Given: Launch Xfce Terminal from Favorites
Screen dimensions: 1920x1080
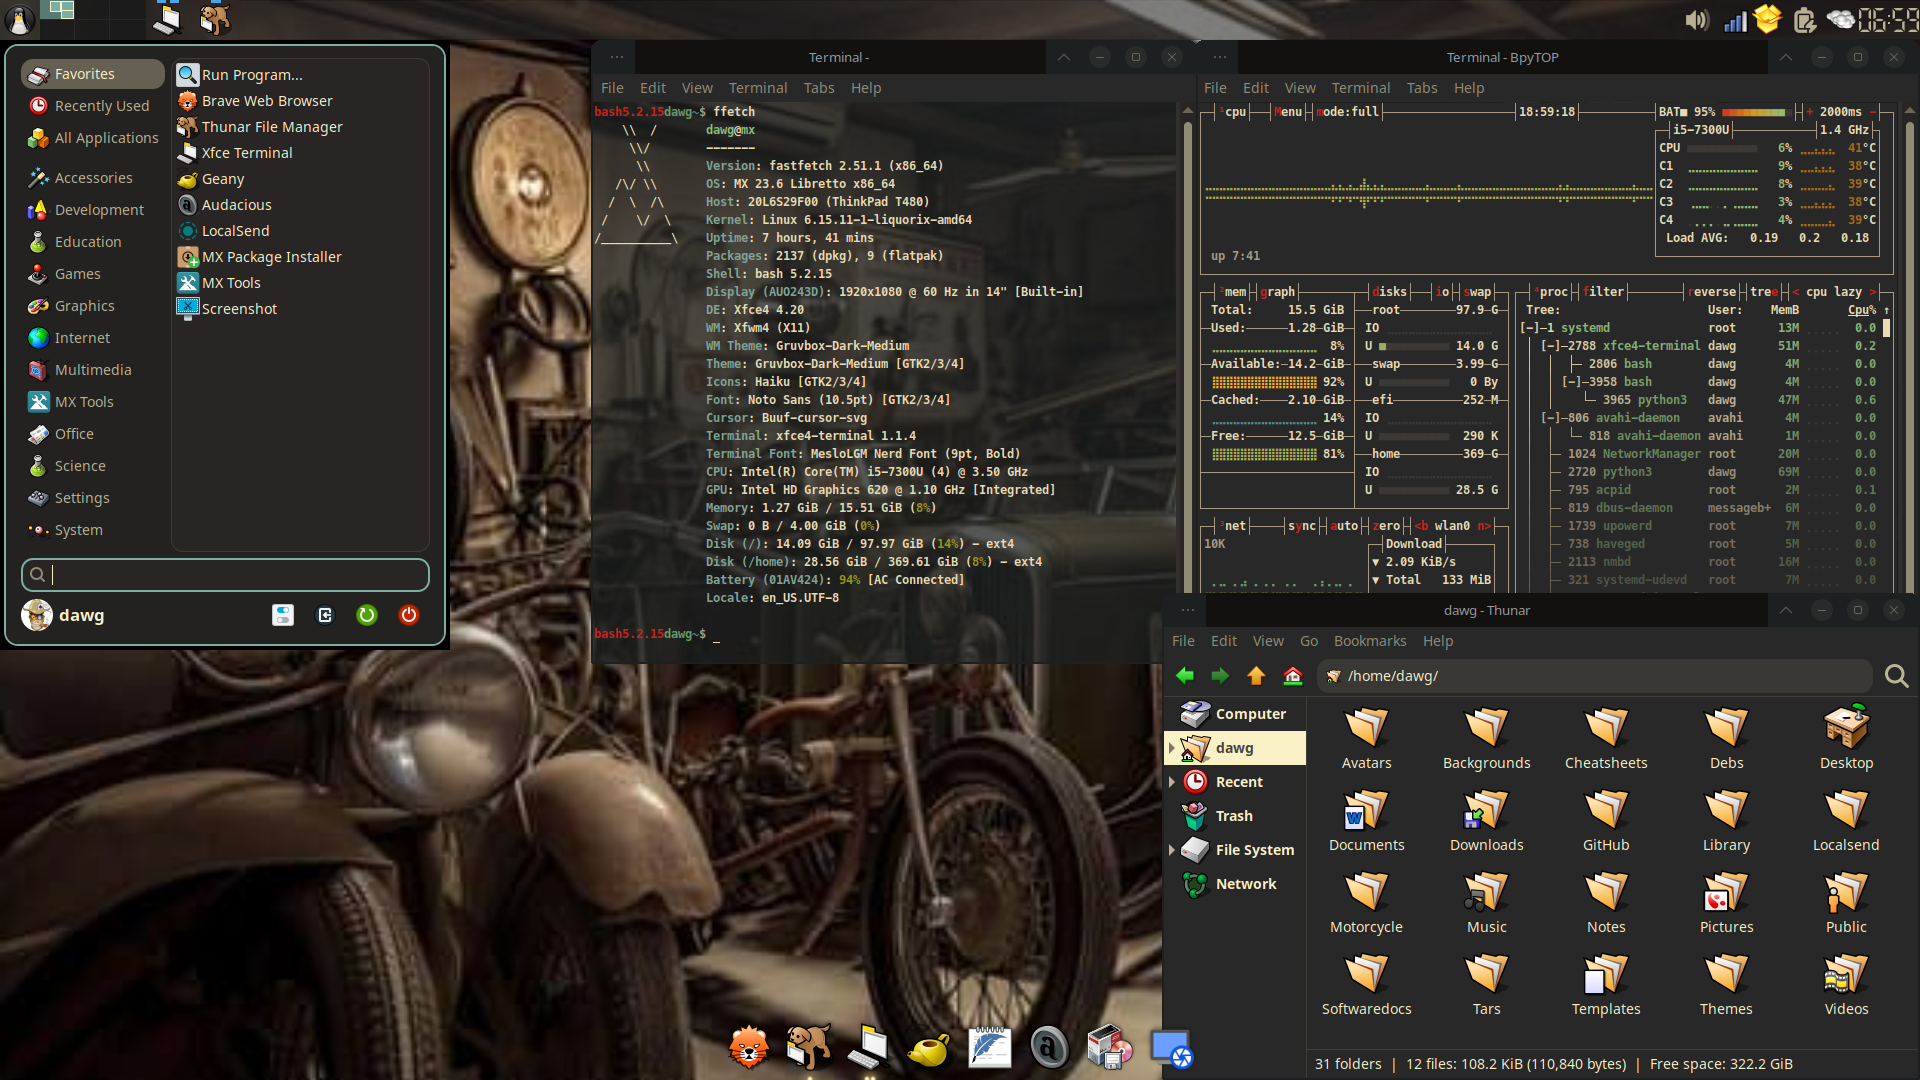Looking at the screenshot, I should (300, 153).
